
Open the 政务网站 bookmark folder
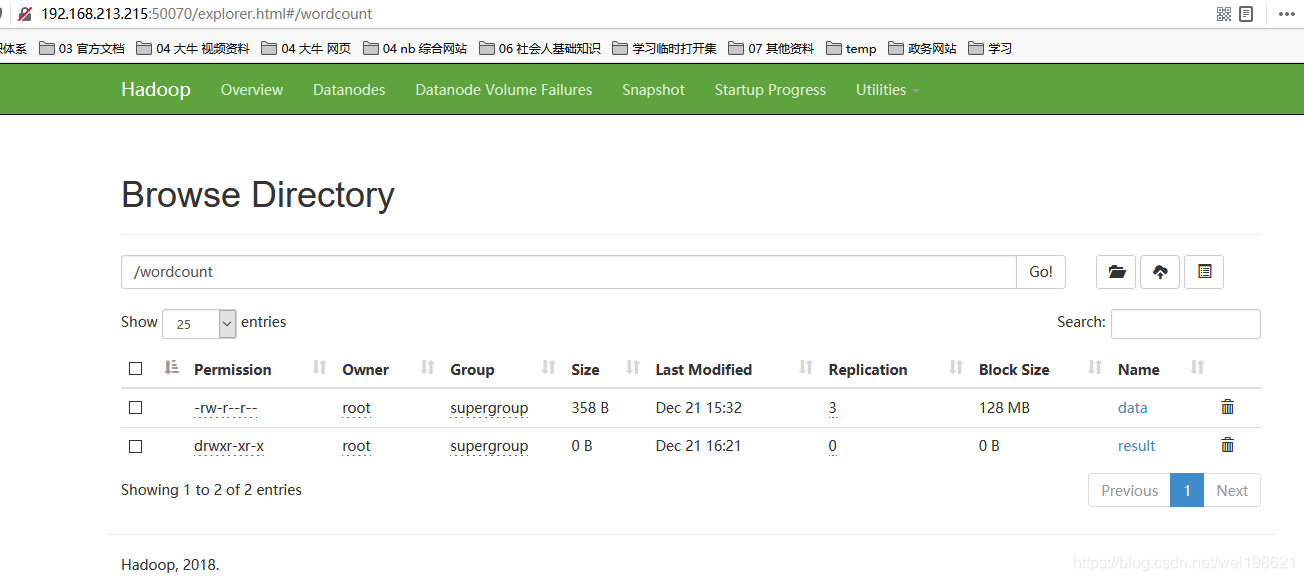tap(922, 48)
